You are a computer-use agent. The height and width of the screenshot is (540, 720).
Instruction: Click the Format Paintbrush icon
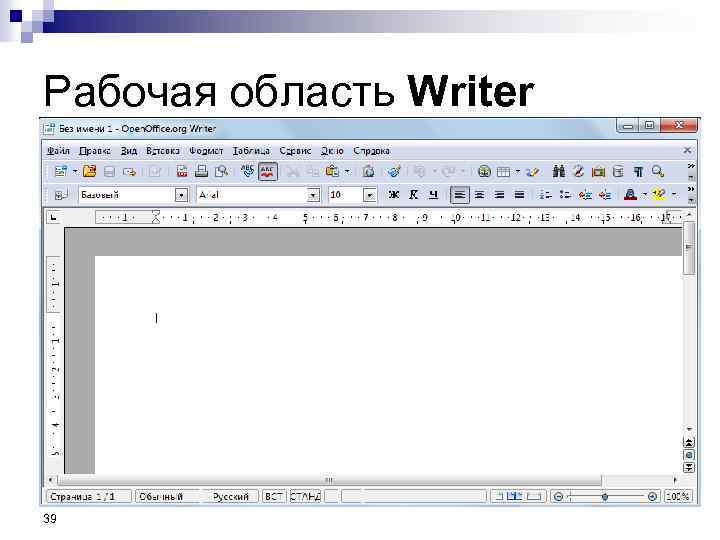[394, 172]
